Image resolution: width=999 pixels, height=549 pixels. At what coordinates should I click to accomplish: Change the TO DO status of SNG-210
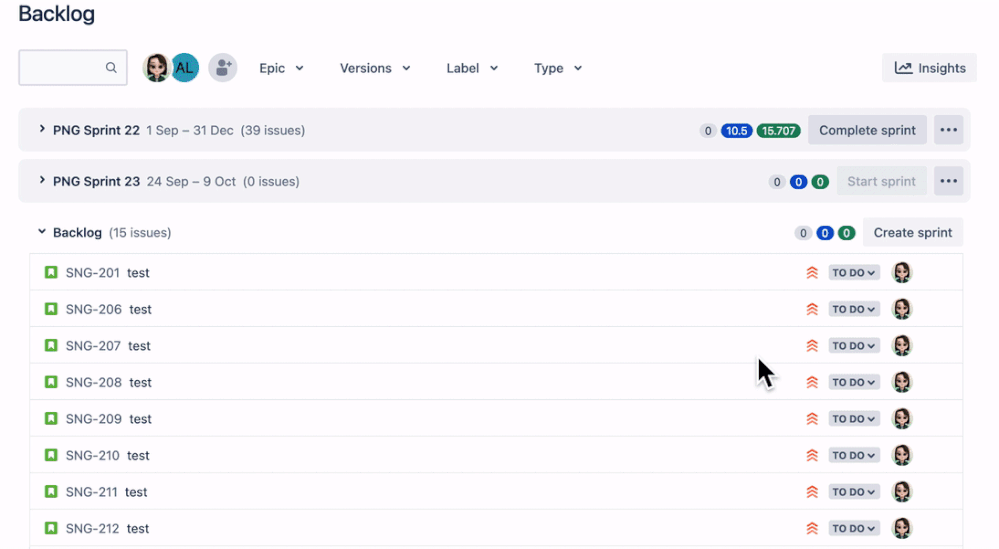[854, 455]
